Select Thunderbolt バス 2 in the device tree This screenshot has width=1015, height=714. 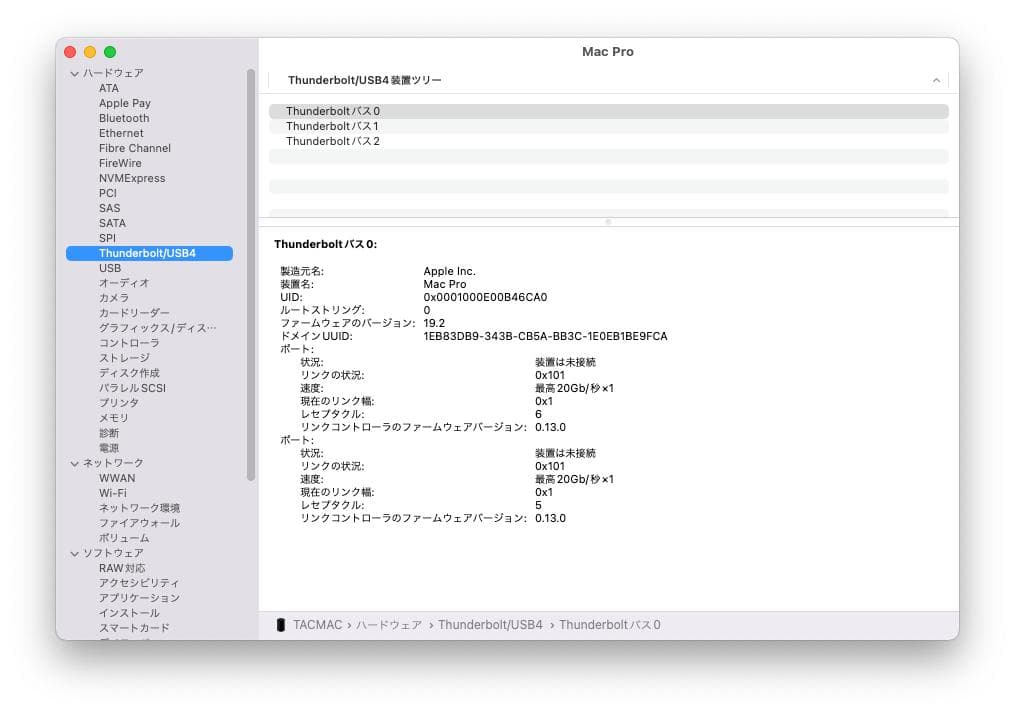pyautogui.click(x=334, y=141)
